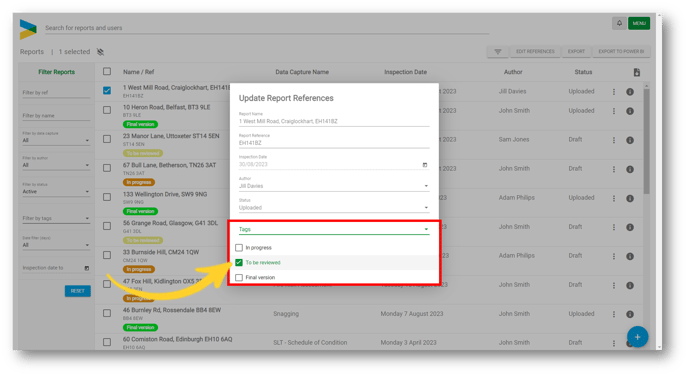Select the 23 Manor Lane row checkbox
Screen dimensions: 688x376
[107, 139]
